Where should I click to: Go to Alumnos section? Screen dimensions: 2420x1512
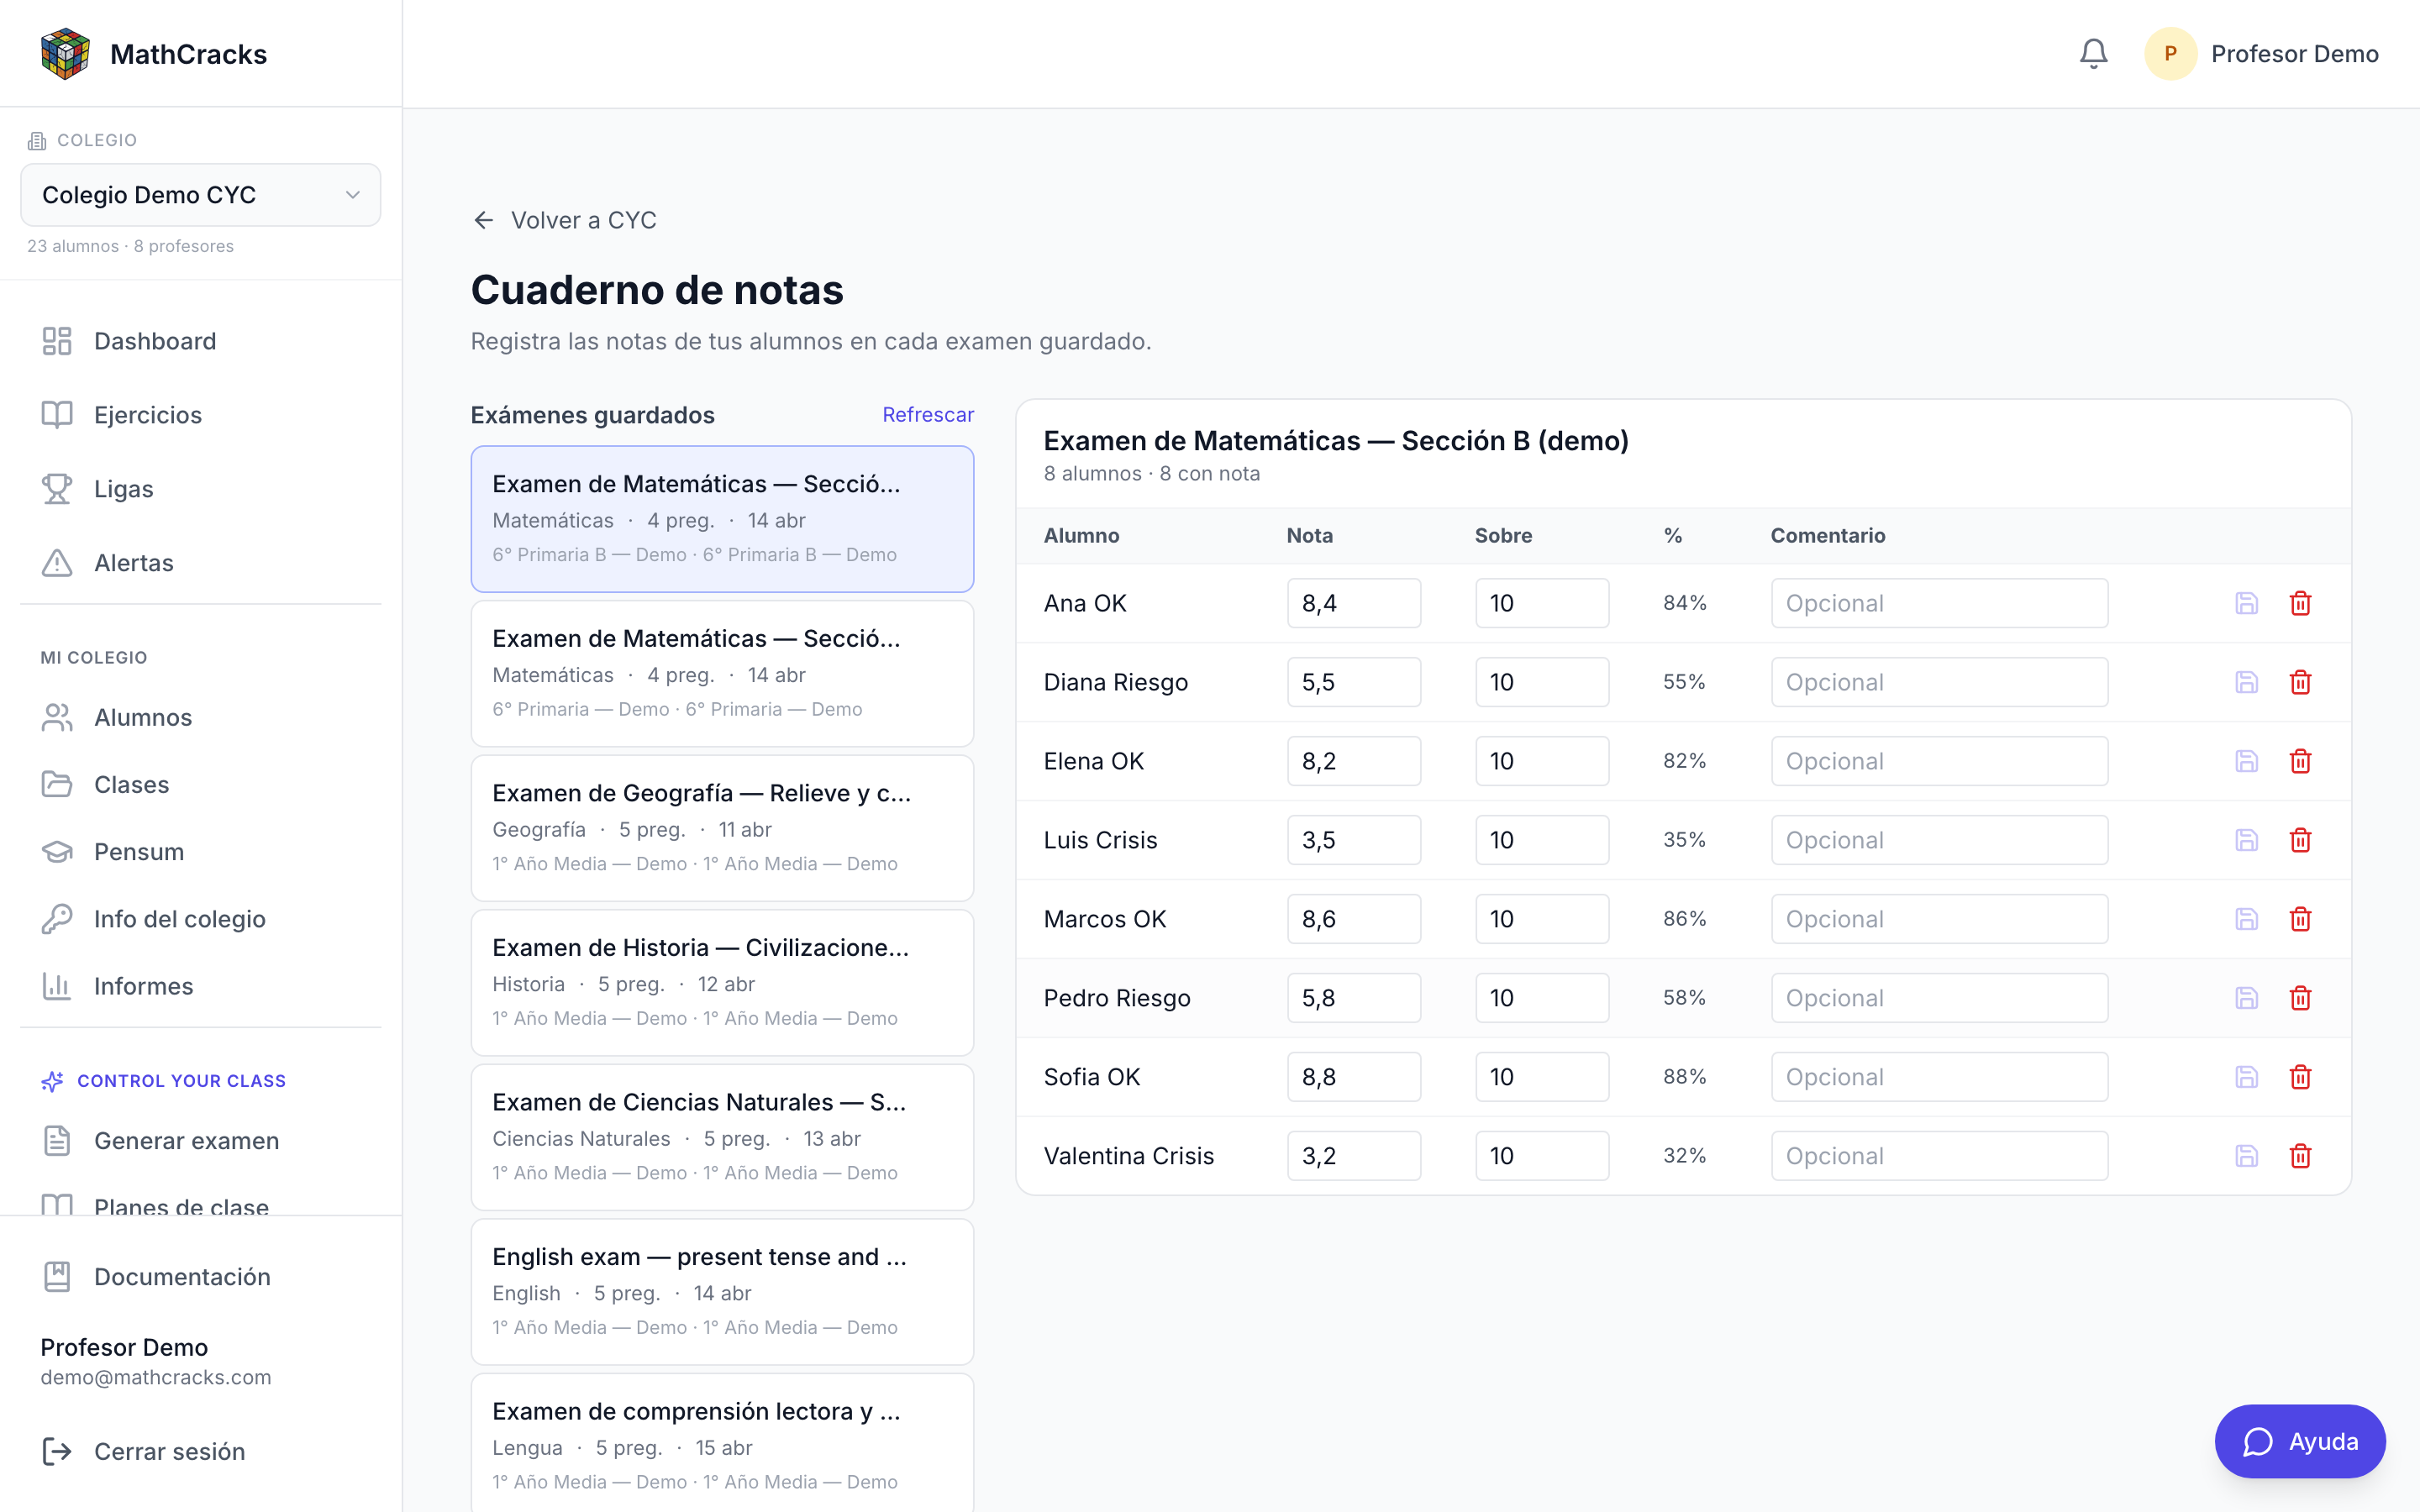click(x=200, y=717)
